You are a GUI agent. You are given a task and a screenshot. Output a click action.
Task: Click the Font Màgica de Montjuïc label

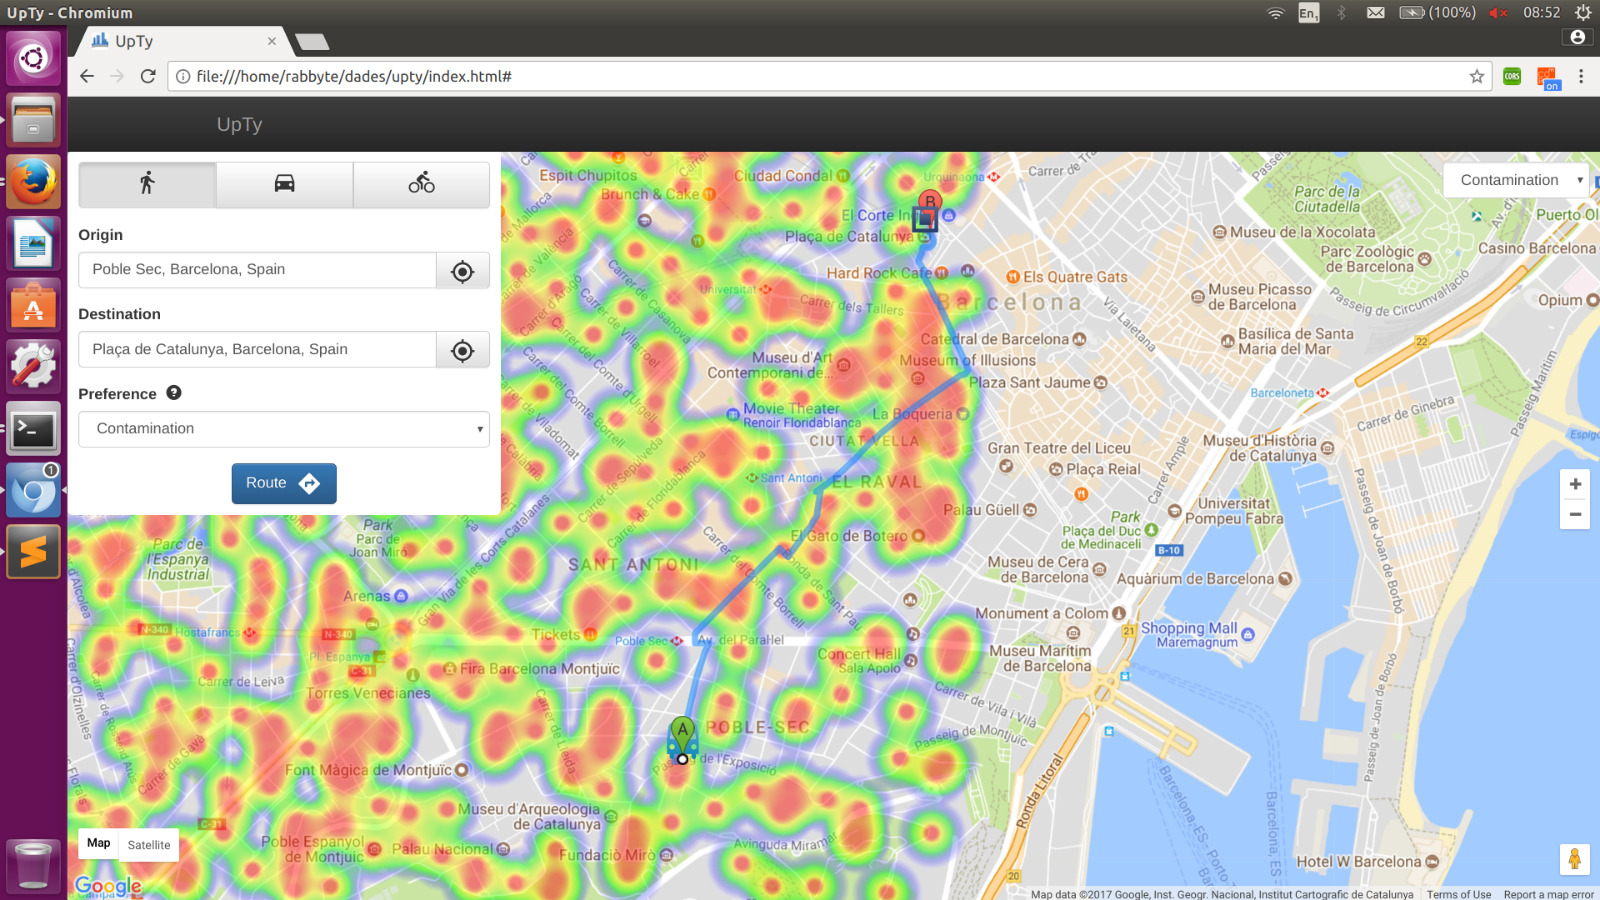(368, 770)
